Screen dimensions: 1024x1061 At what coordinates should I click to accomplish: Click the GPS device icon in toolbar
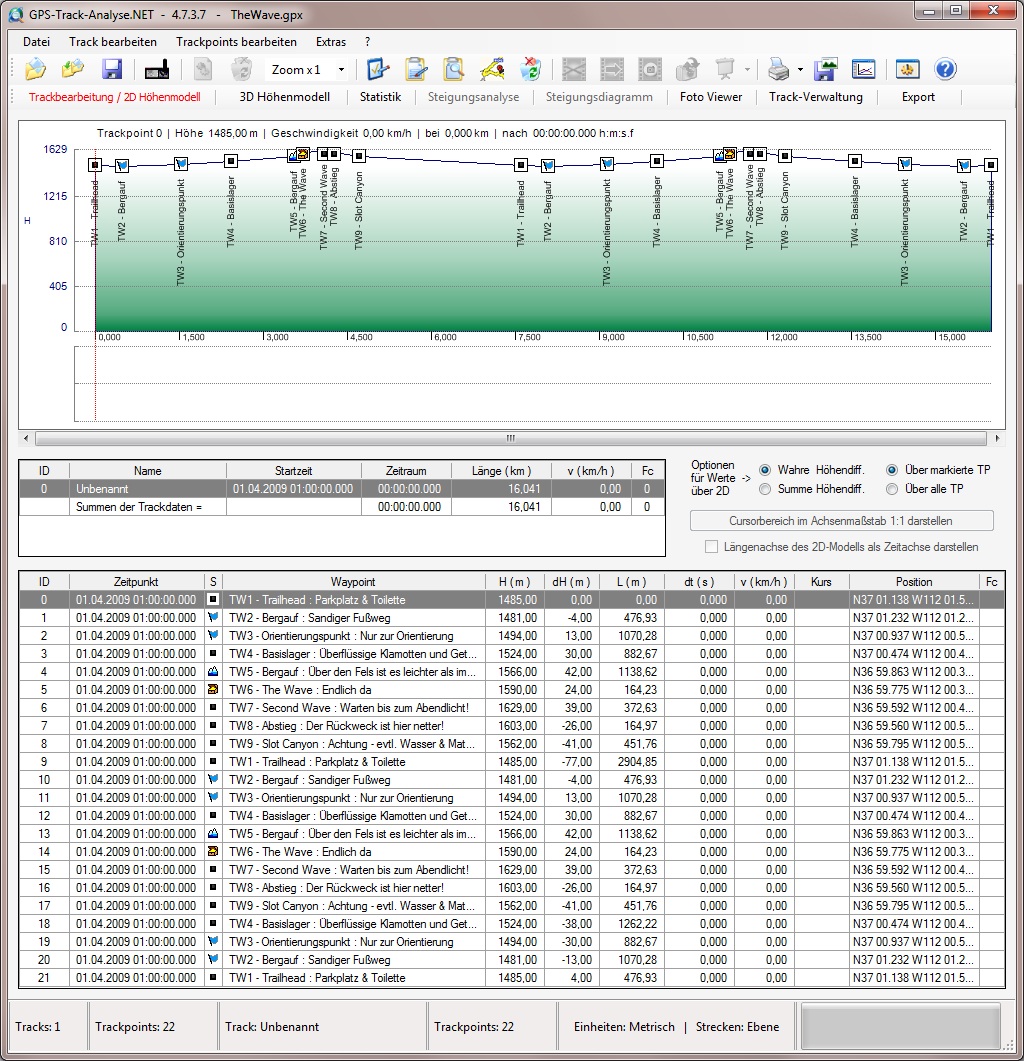tap(157, 69)
